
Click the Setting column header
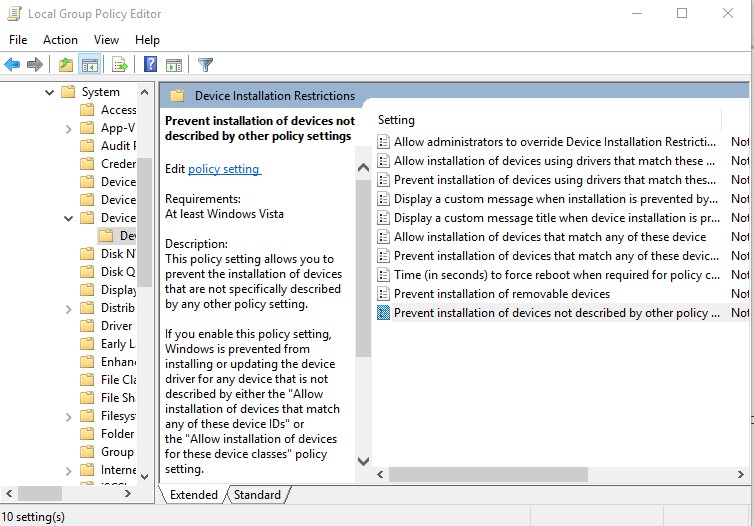coord(396,120)
